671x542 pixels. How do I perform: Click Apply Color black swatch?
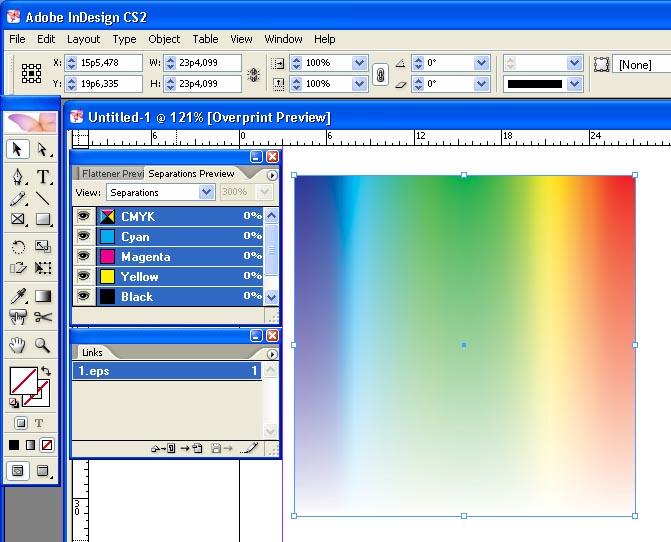pos(14,445)
